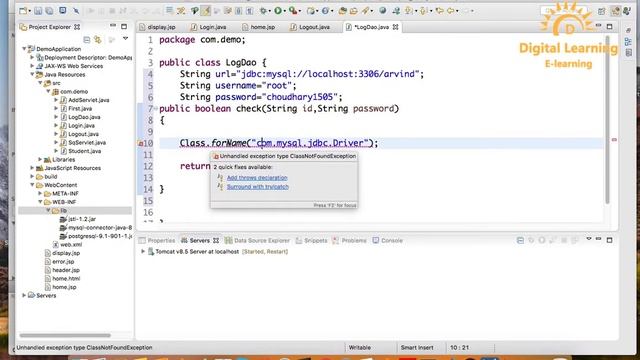This screenshot has height=360, width=640.
Task: Select AddServlet.java in Project Explorer
Action: click(89, 100)
